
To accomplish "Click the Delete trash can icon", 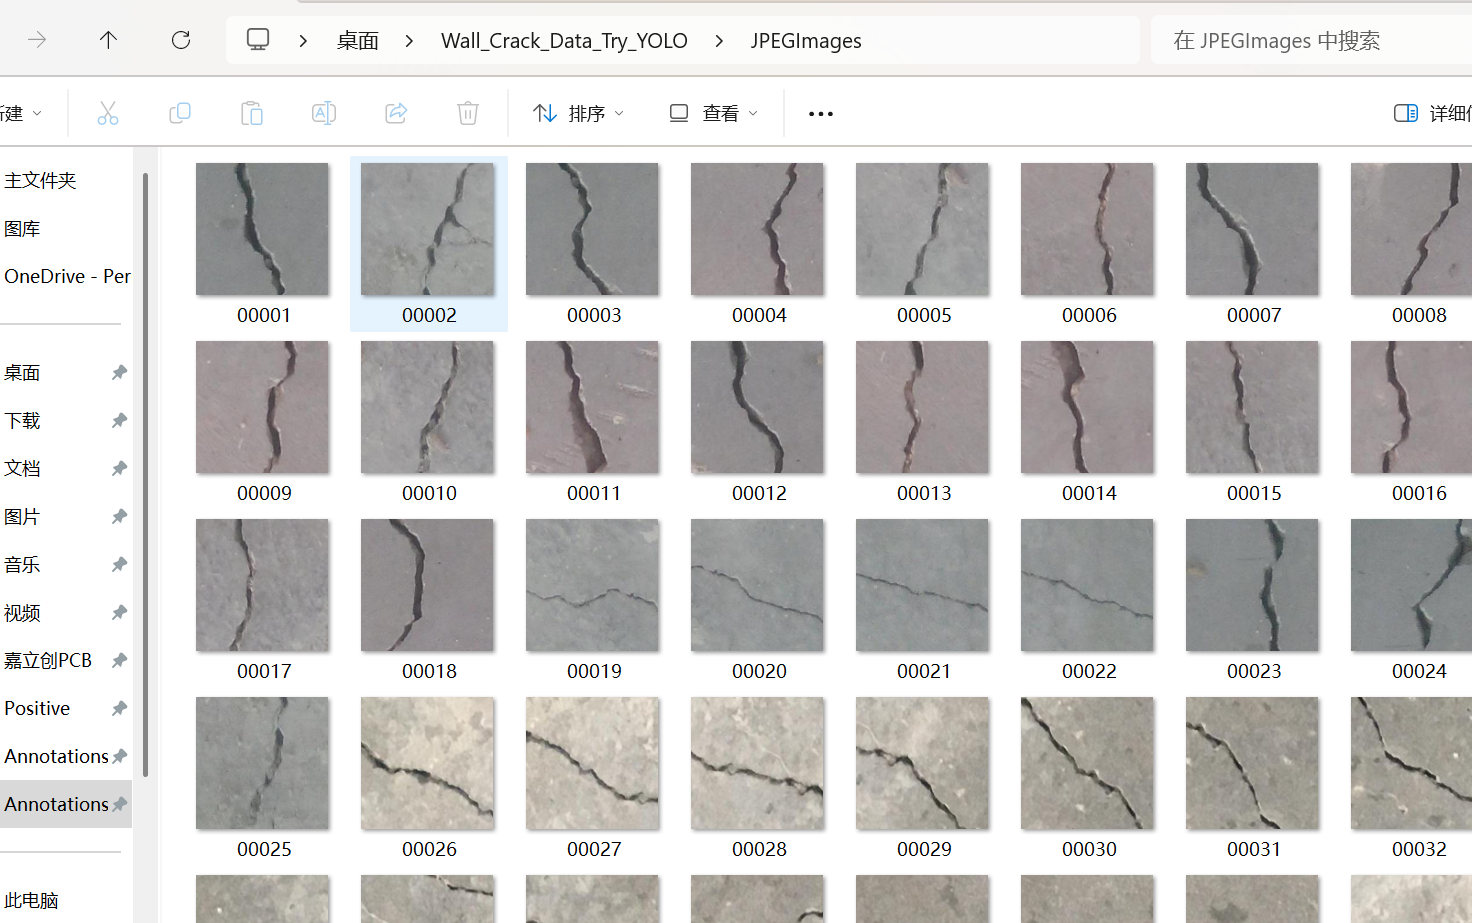I will [468, 113].
